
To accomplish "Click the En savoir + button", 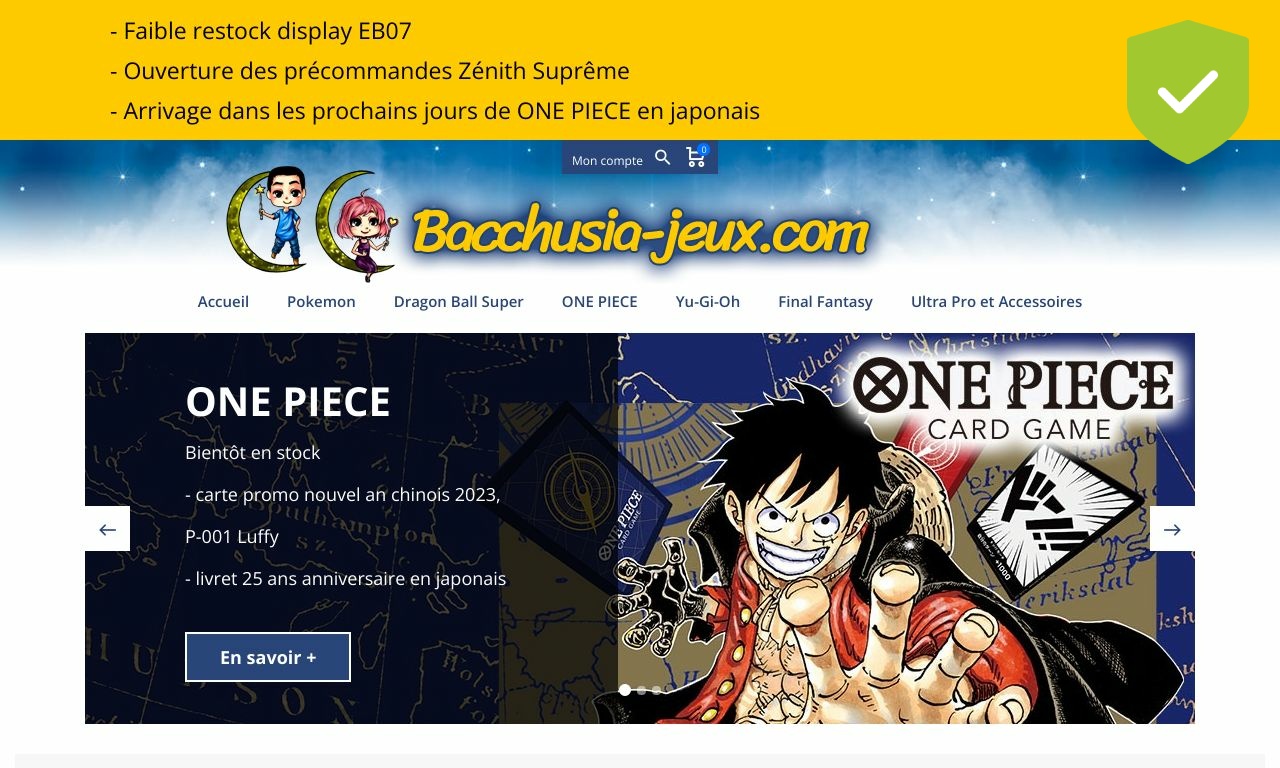I will (268, 657).
